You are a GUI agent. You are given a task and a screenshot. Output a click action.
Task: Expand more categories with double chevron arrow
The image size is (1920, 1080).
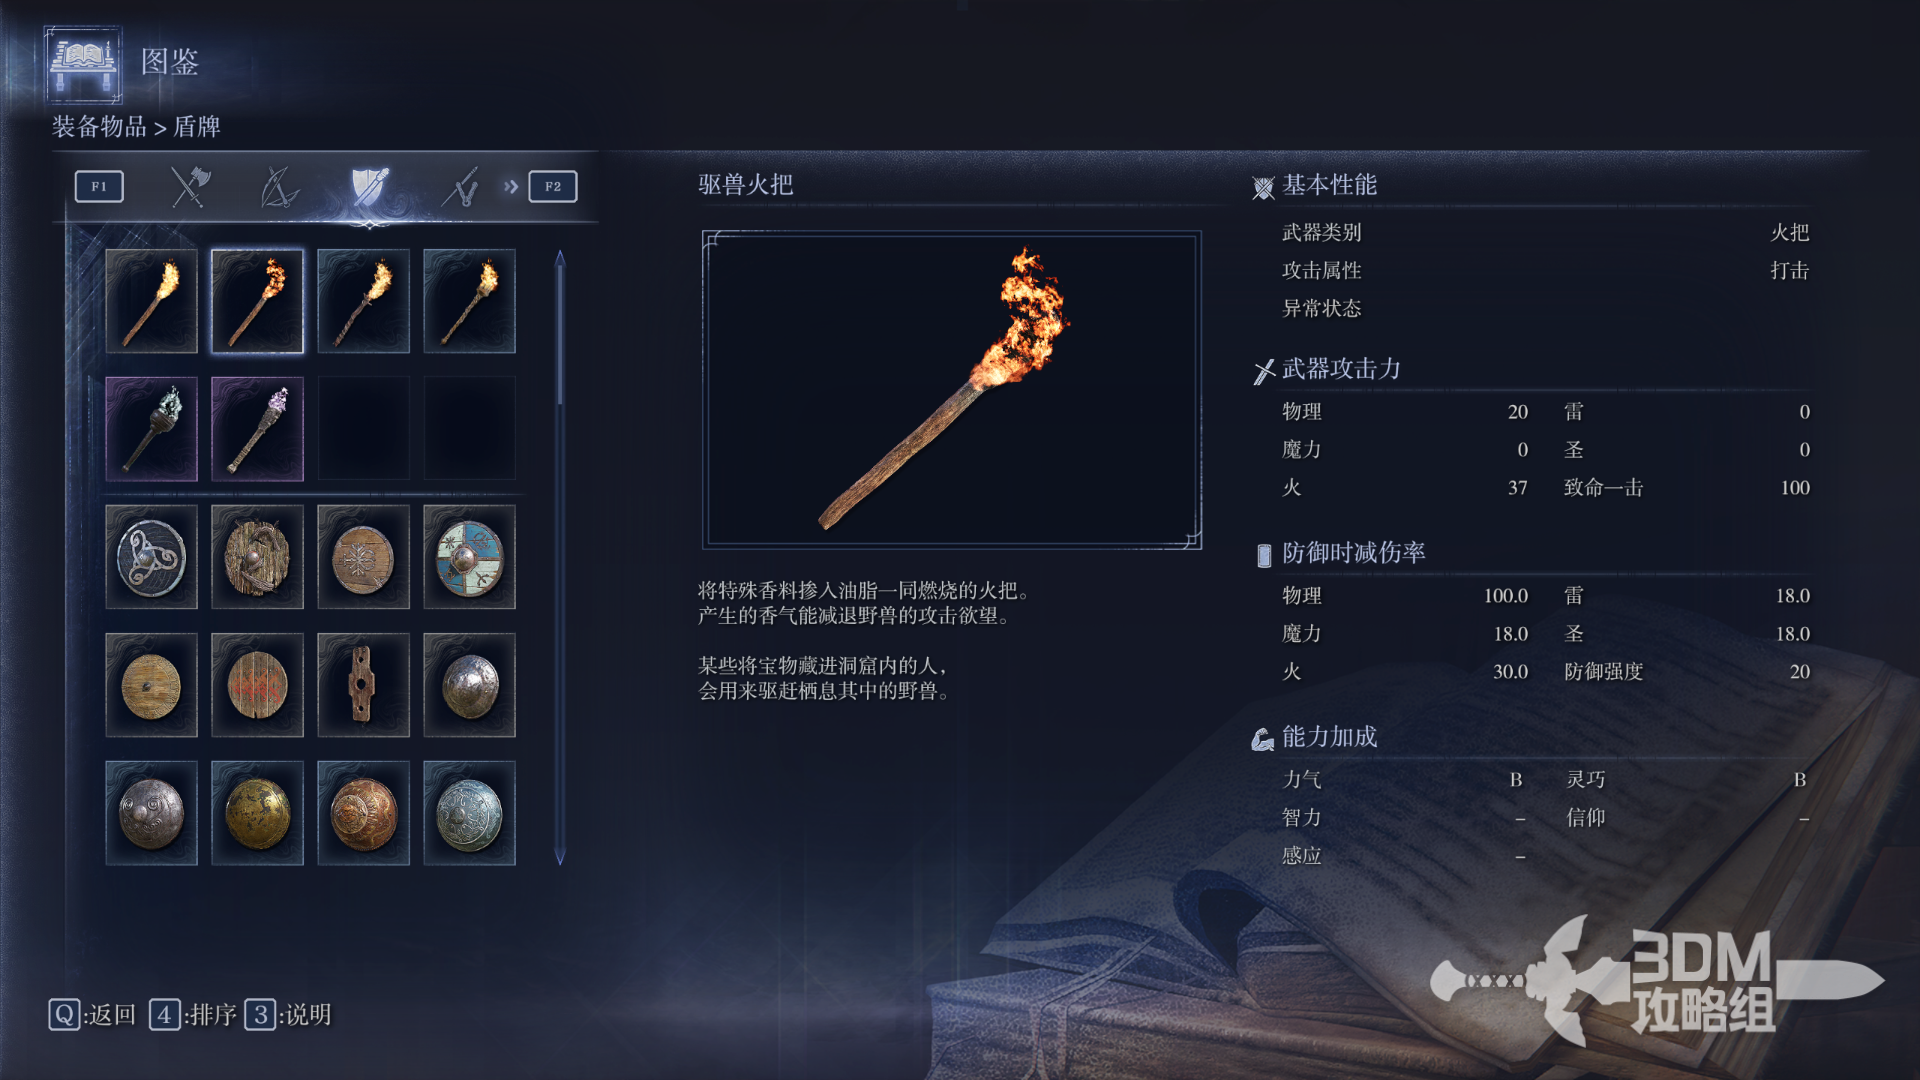[x=511, y=186]
